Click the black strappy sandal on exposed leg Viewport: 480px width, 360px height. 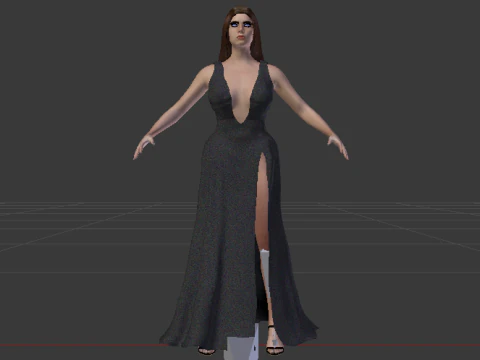[274, 341]
